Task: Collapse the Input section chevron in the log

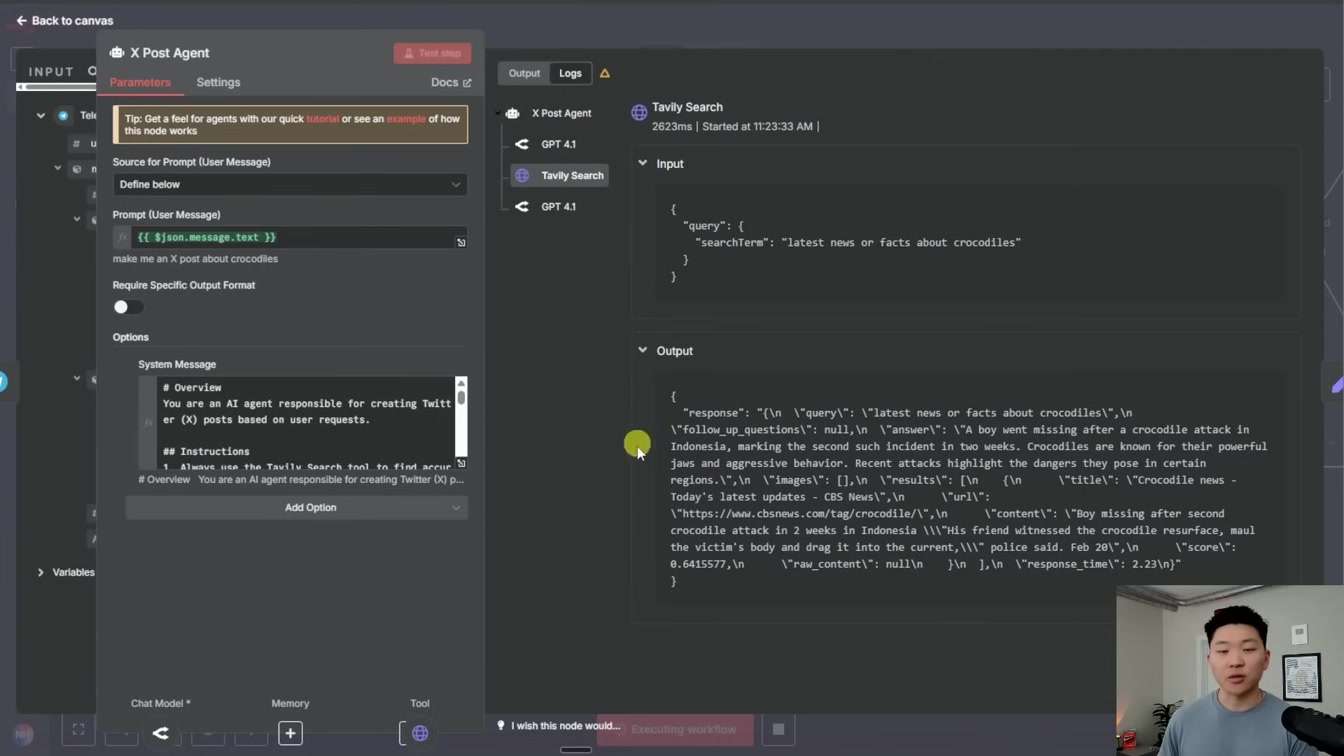Action: tap(643, 163)
